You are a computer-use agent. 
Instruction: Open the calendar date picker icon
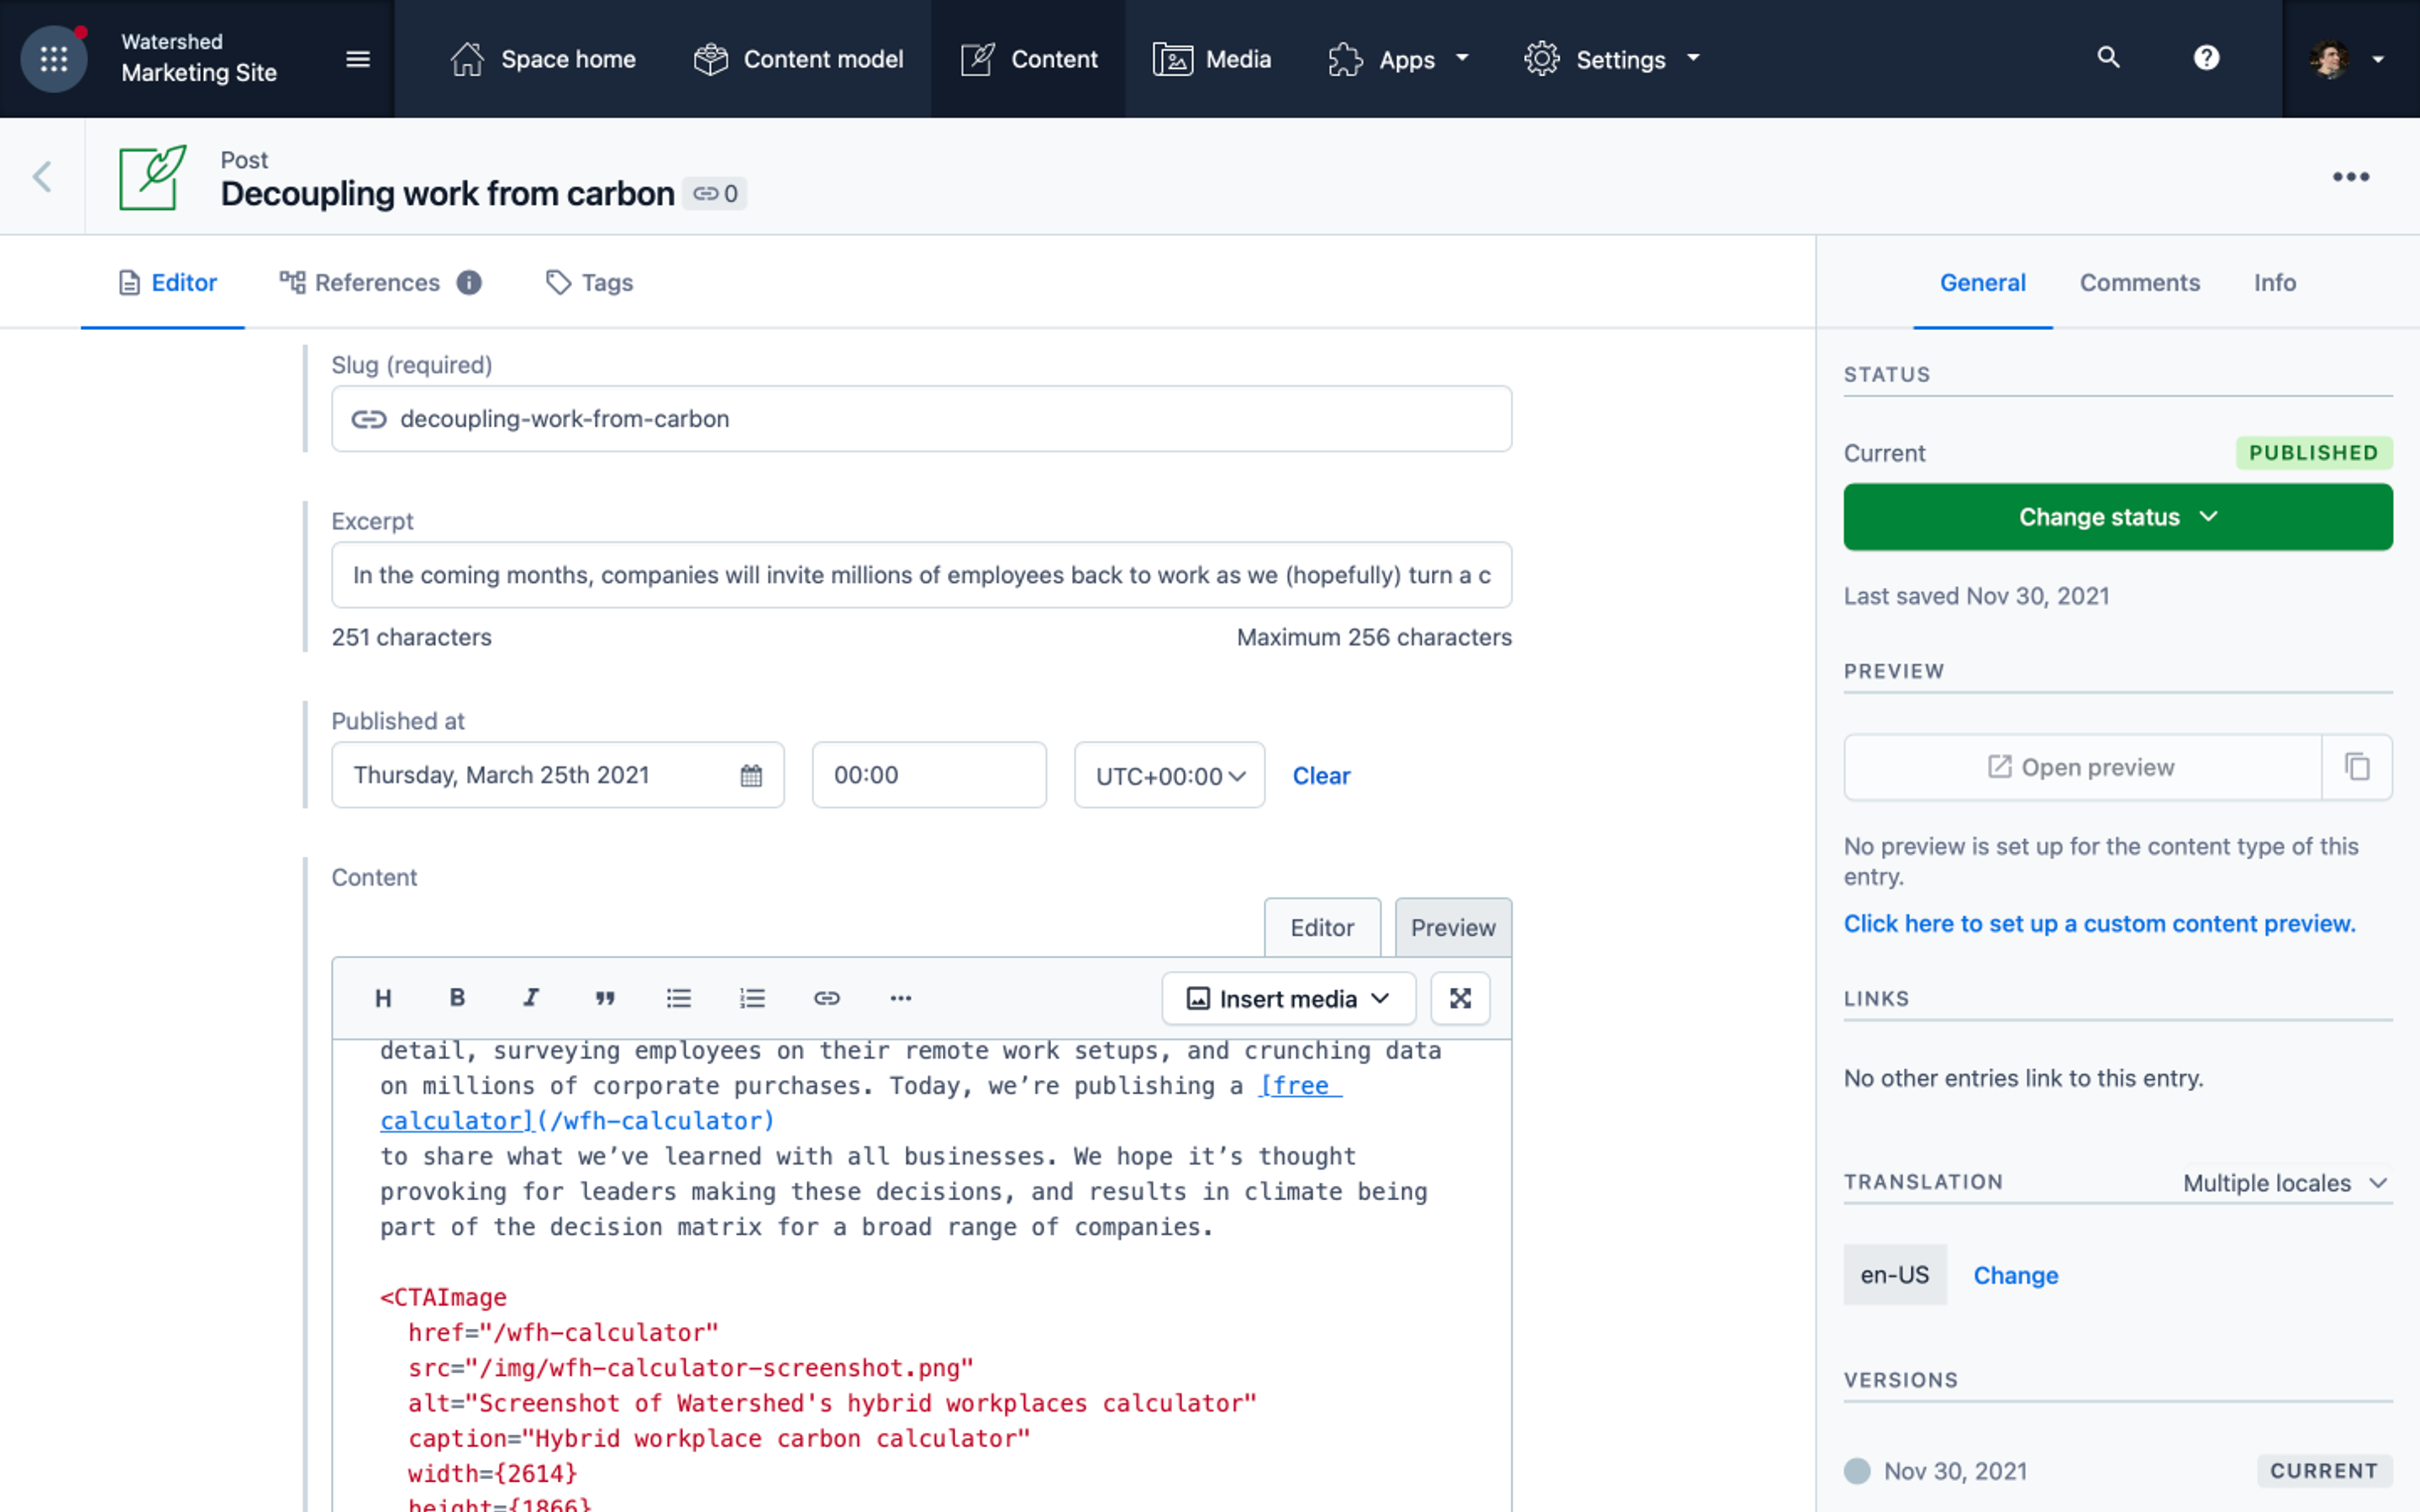tap(751, 775)
